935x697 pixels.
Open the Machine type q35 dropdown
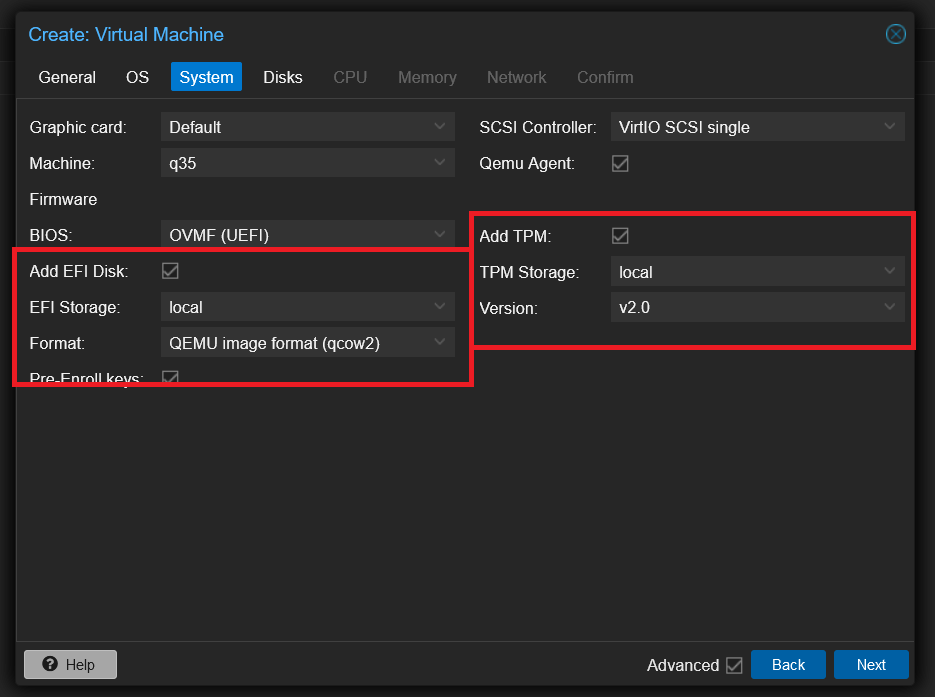pos(308,163)
